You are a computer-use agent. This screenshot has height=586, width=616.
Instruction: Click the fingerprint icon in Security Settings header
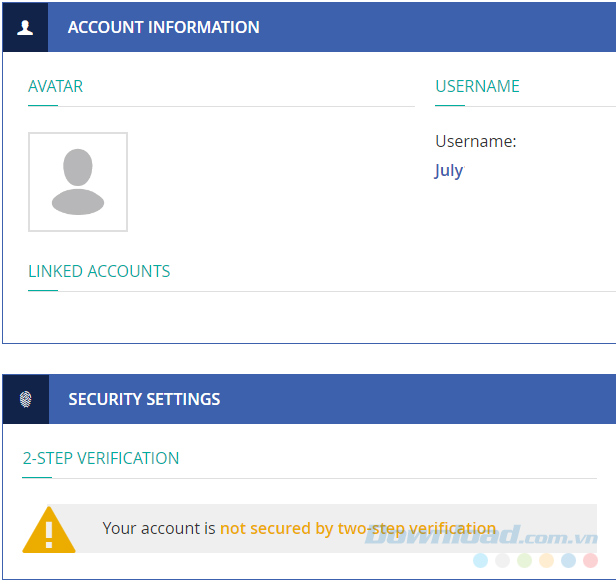point(25,399)
